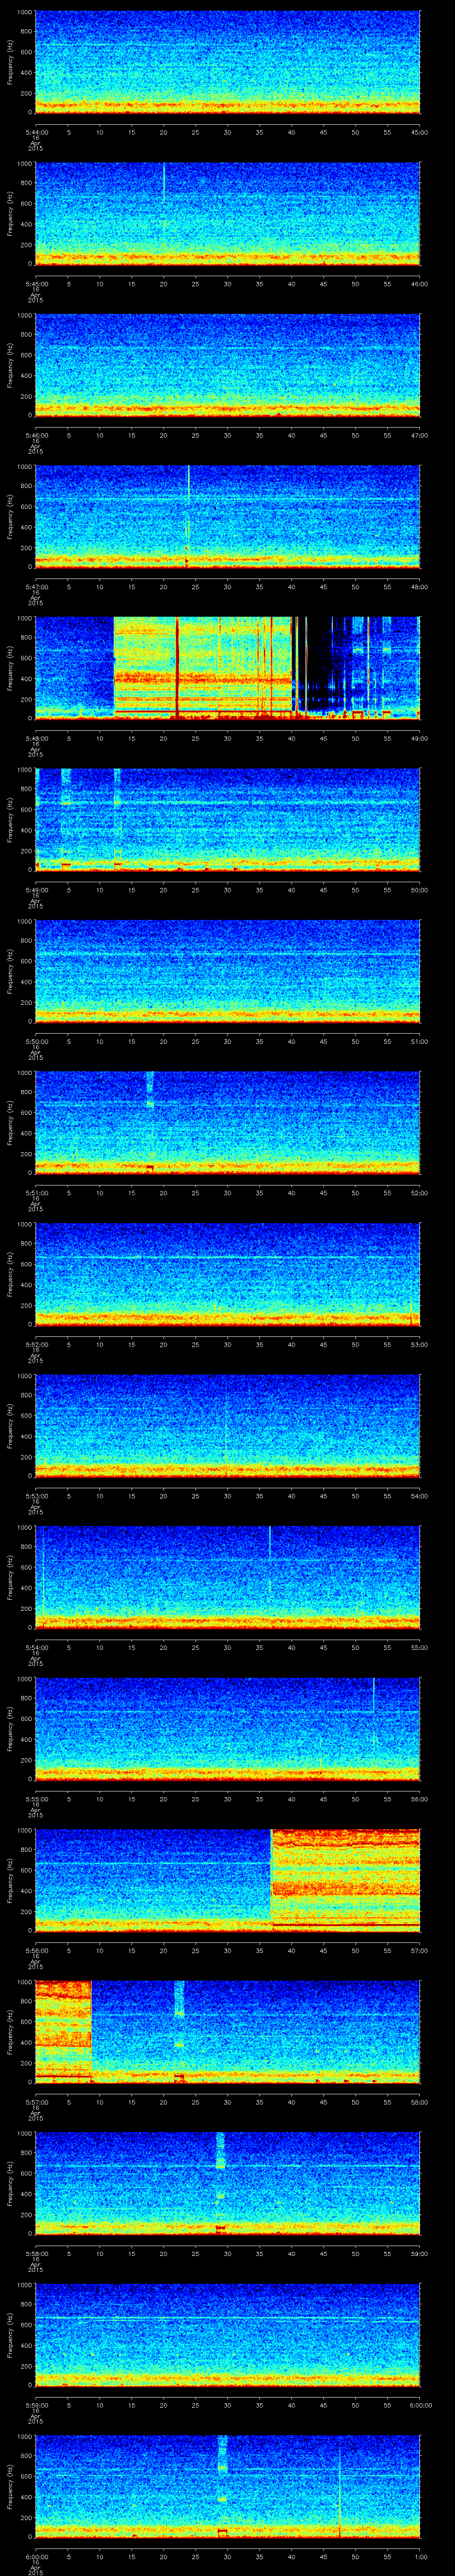Click the vertical spike in the 5:54 panel

pyautogui.click(x=270, y=1560)
